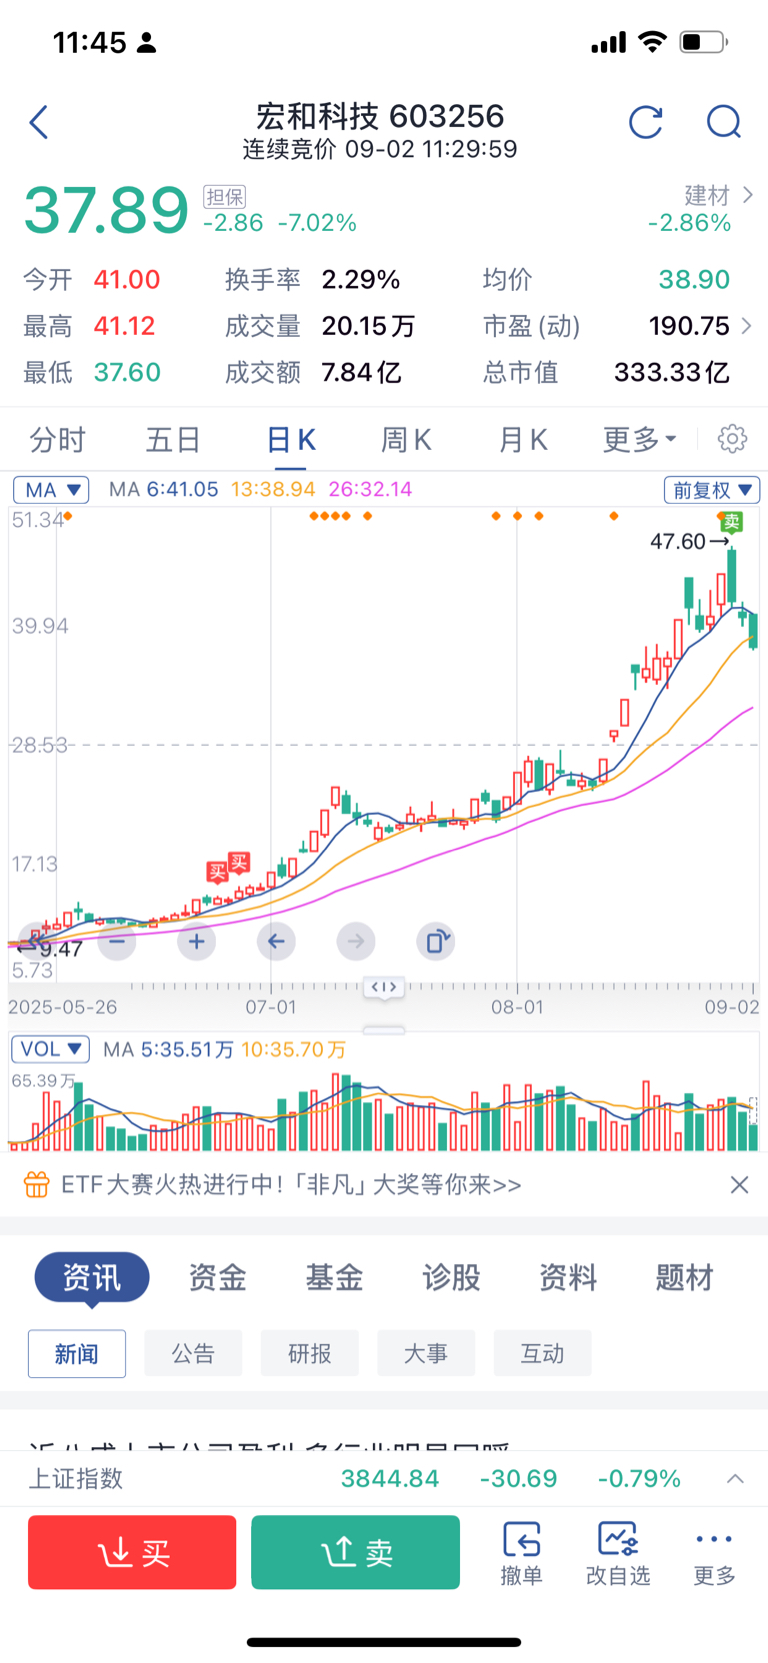Tap the 上证指数 3844.84 value
The image size is (768, 1663).
[390, 1479]
